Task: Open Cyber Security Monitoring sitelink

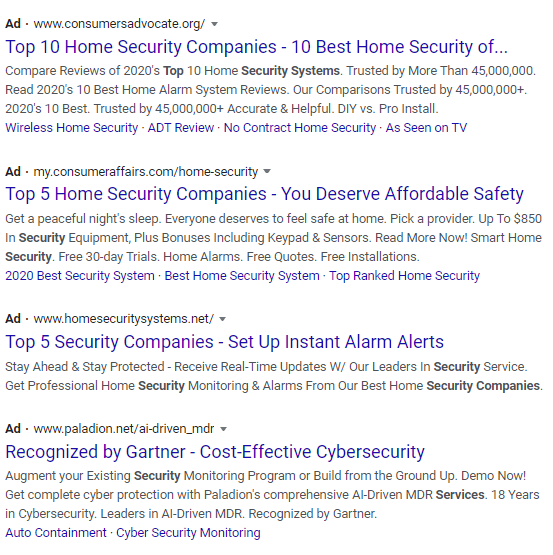Action: [188, 533]
